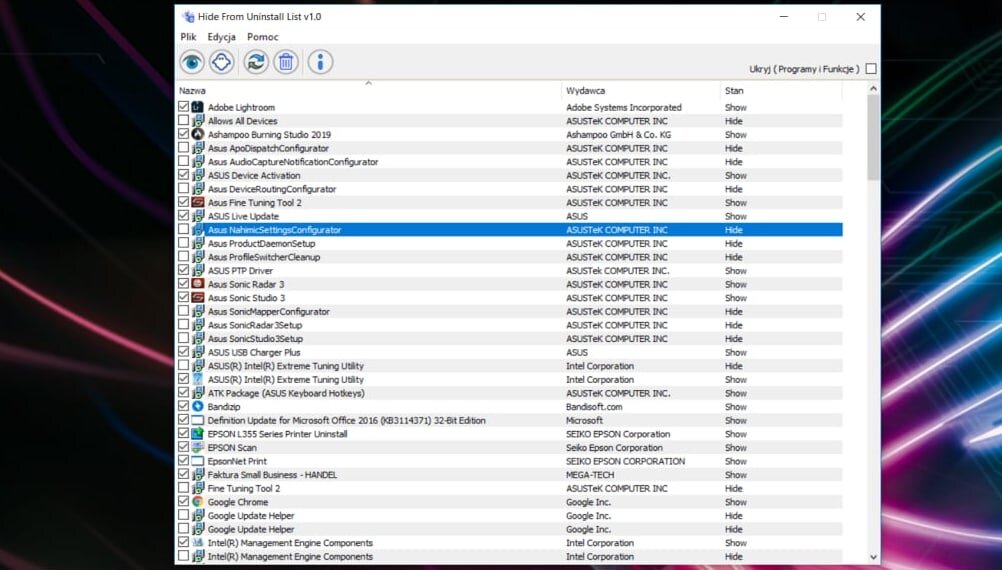Click the EpsonNet Print program icon
The image size is (1002, 570).
click(x=197, y=461)
